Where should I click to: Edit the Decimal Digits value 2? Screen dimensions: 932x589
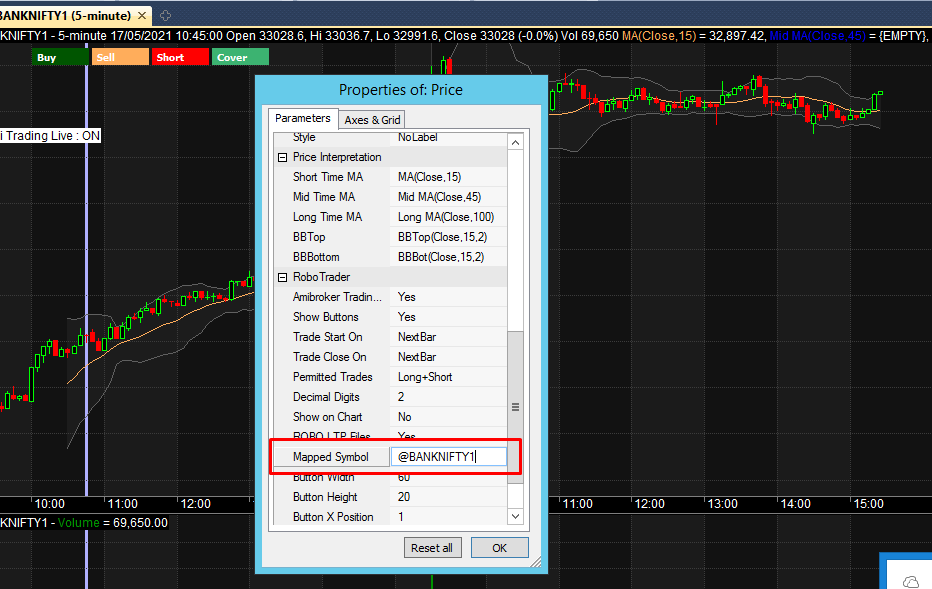[449, 397]
